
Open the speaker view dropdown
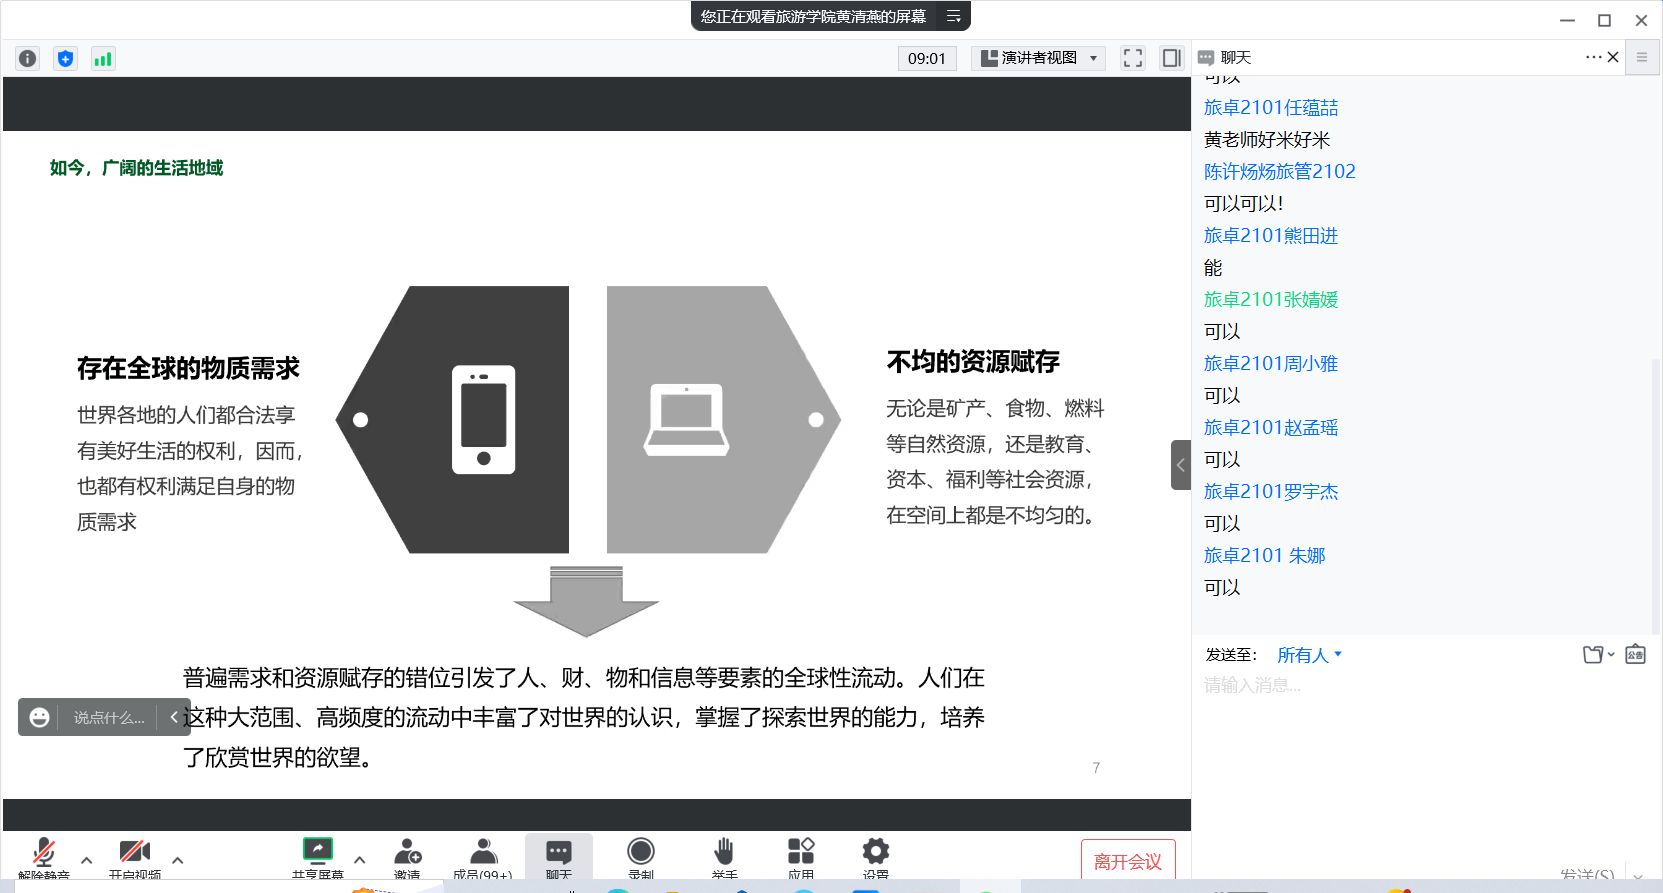tap(1038, 58)
